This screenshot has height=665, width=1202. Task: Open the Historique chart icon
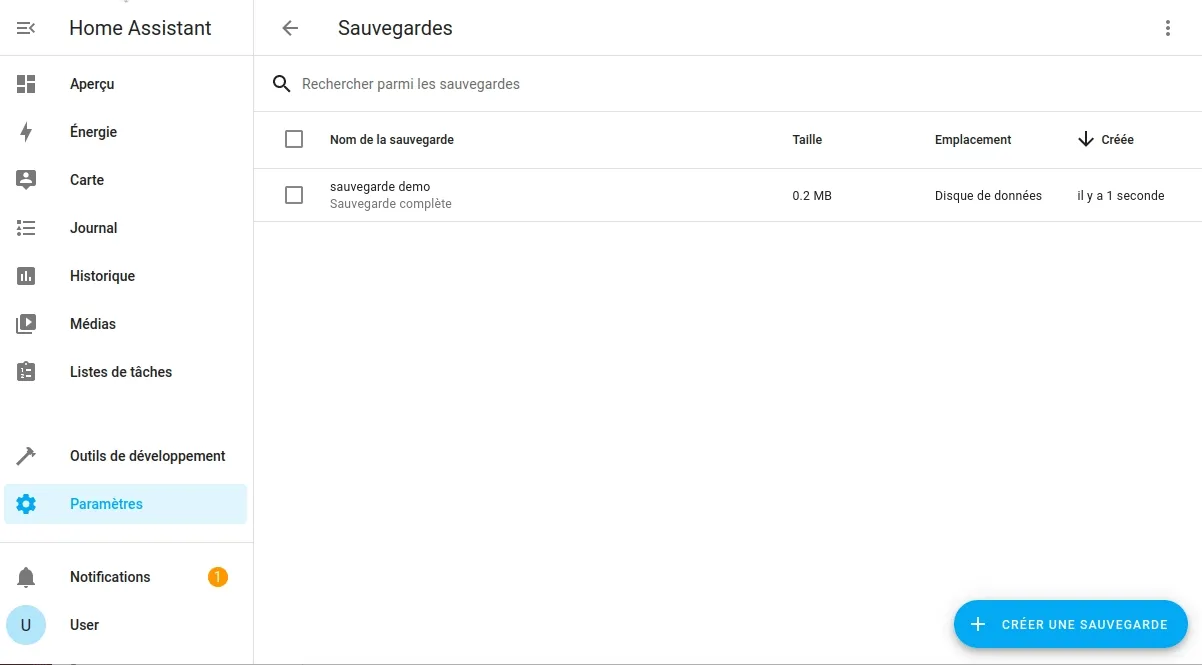pyautogui.click(x=26, y=275)
